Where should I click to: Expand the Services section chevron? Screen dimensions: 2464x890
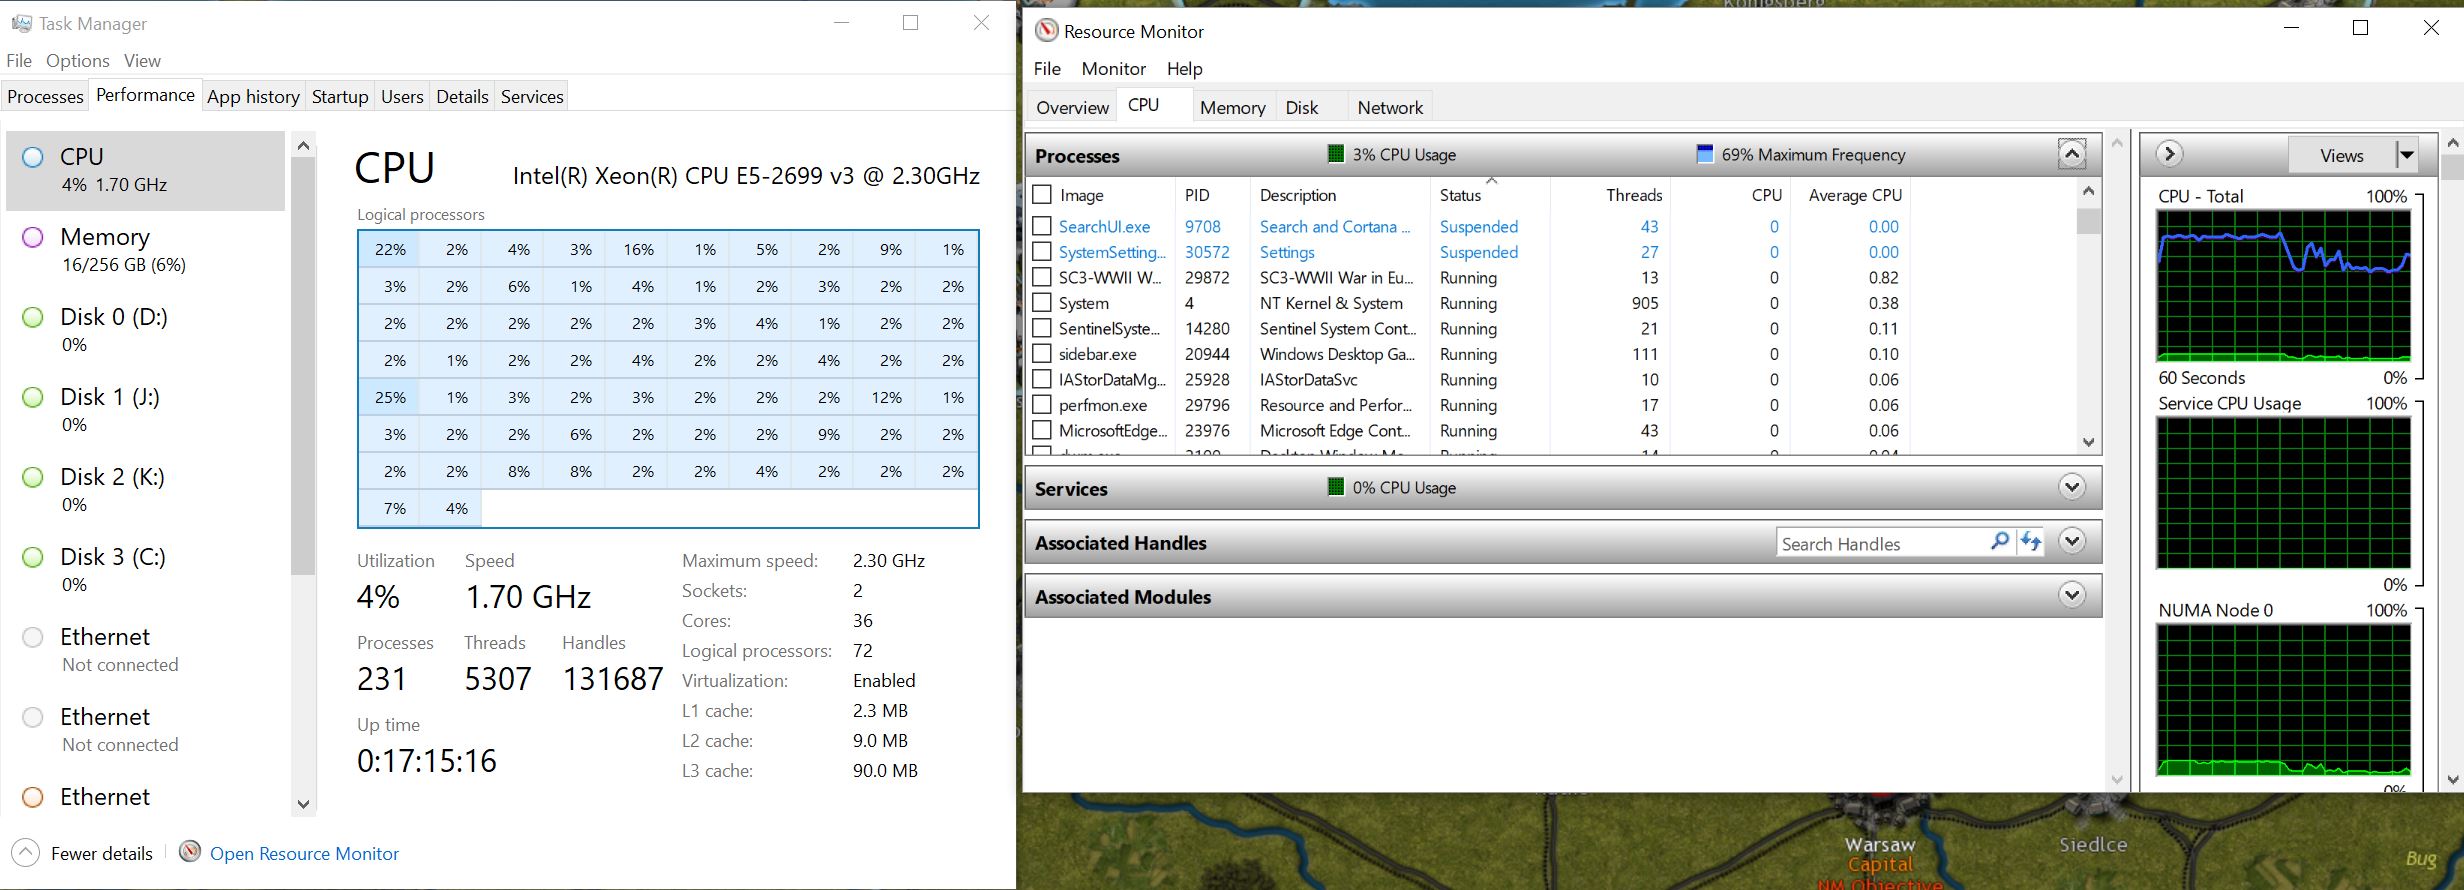[x=2072, y=487]
